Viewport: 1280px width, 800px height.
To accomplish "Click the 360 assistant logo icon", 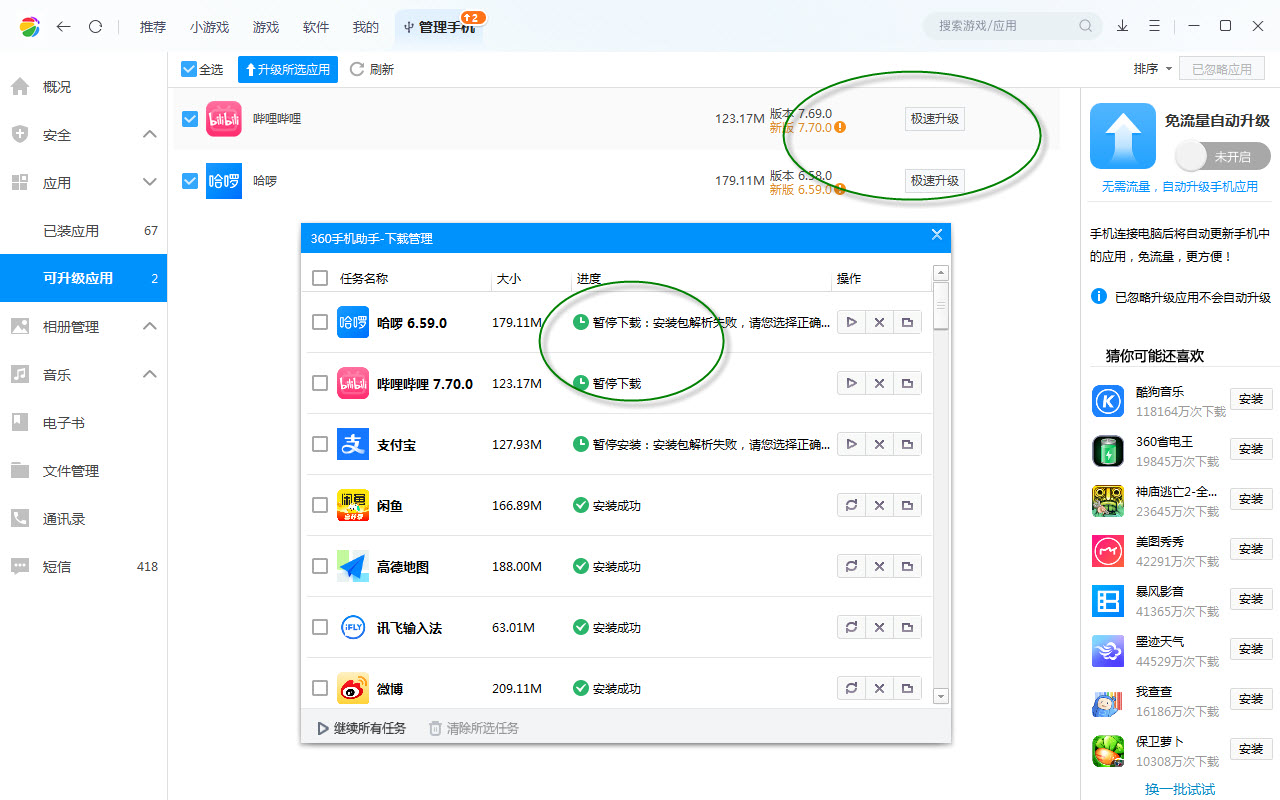I will (x=30, y=26).
